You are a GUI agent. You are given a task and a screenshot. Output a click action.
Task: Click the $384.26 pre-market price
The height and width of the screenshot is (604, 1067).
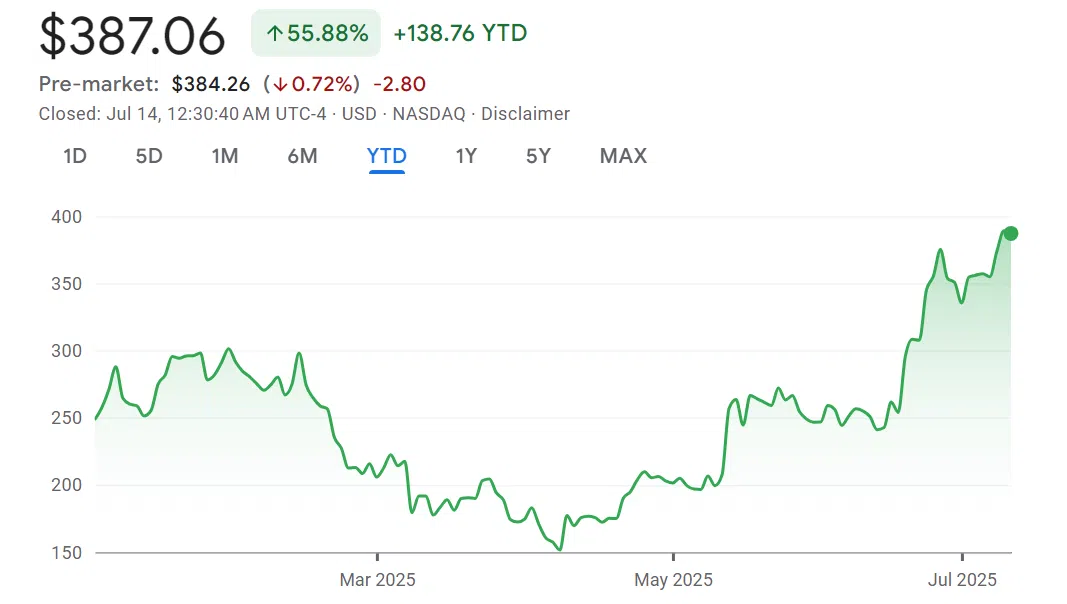[211, 84]
